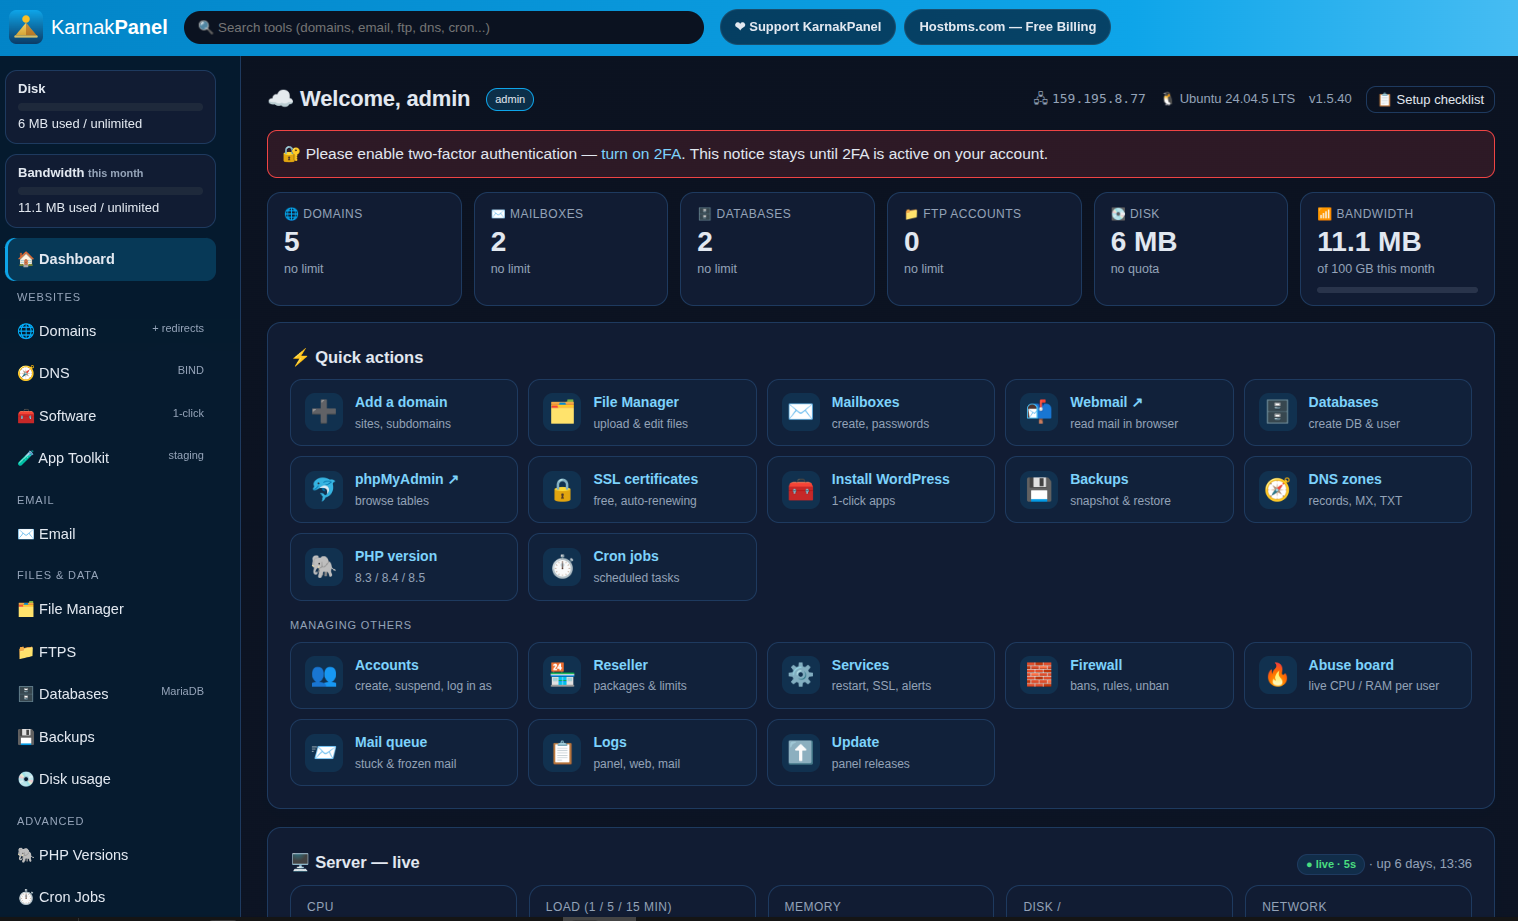This screenshot has height=921, width=1518.
Task: Click the Support KarnakPanel button
Action: coord(808,27)
